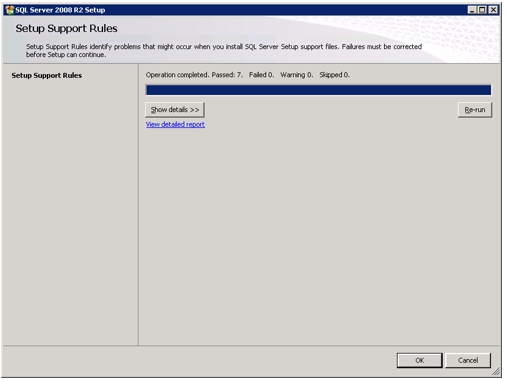Image resolution: width=507 pixels, height=379 pixels.
Task: Click the window title SQL Server 2008 R2 Setup
Action: (x=60, y=10)
